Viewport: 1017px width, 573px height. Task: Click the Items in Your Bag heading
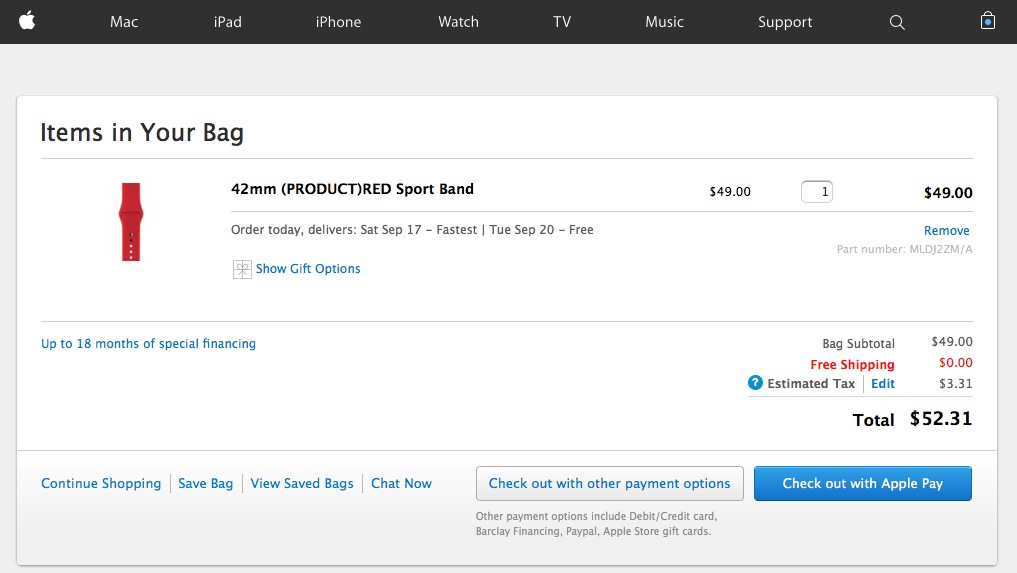click(142, 132)
